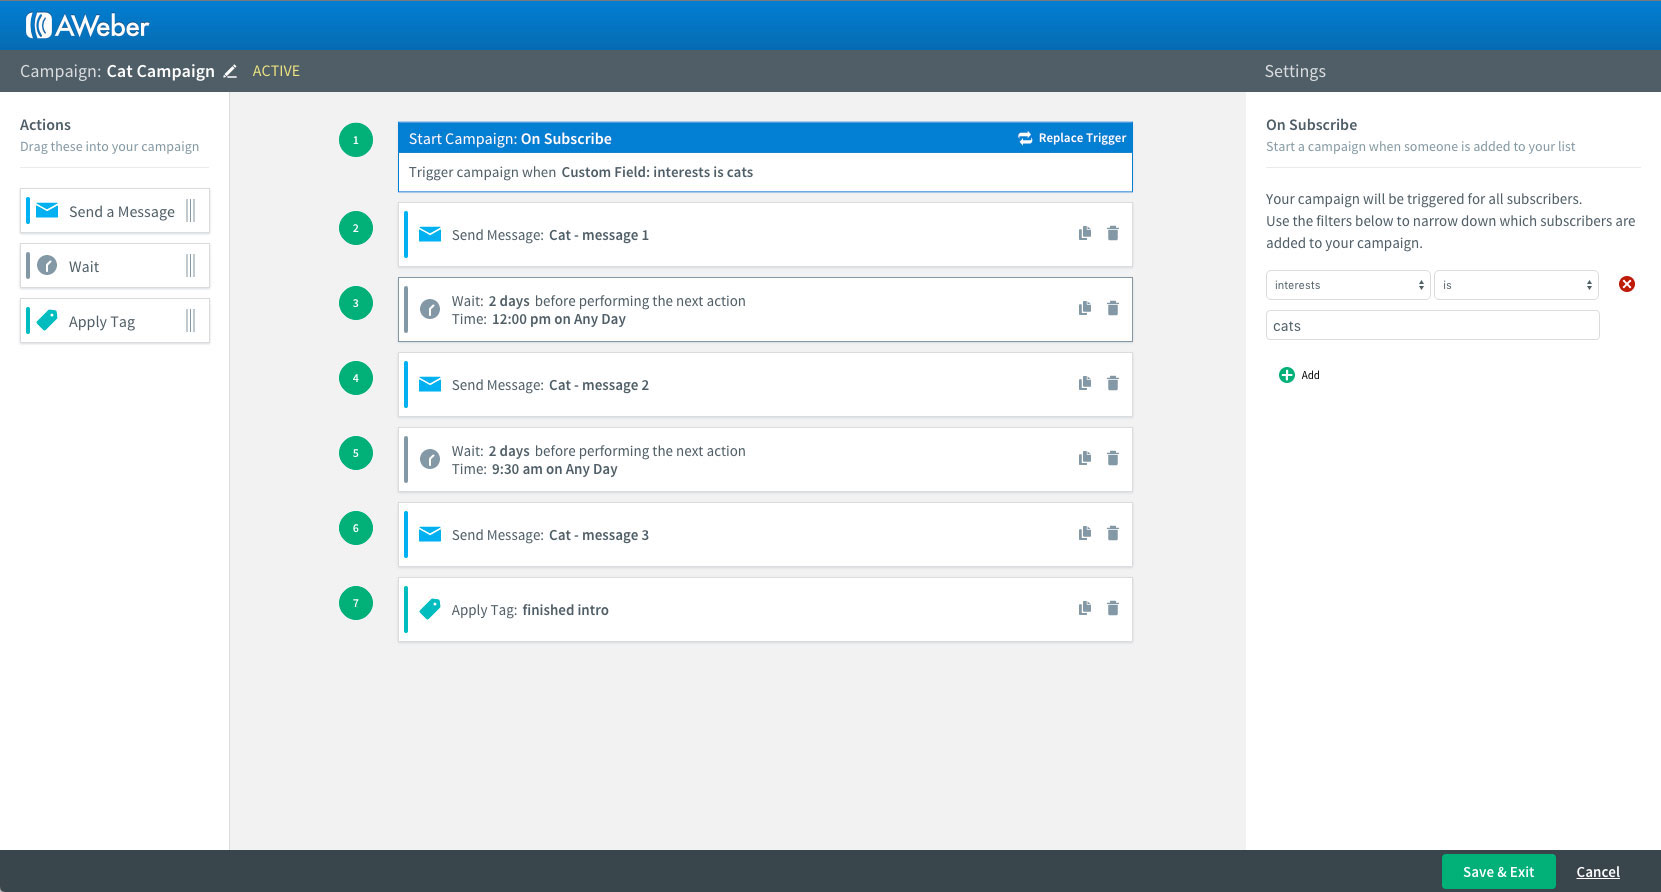
Task: Open the 'is' condition dropdown
Action: pos(1516,285)
